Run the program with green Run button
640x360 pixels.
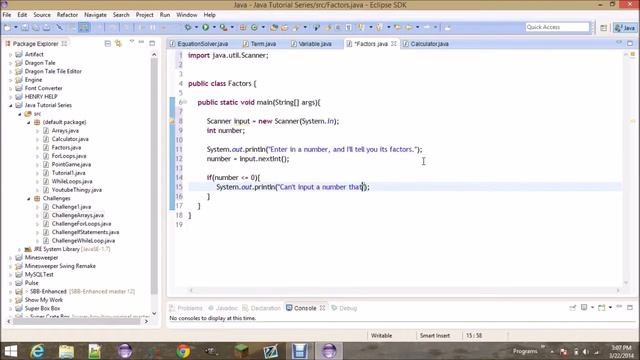coord(205,27)
